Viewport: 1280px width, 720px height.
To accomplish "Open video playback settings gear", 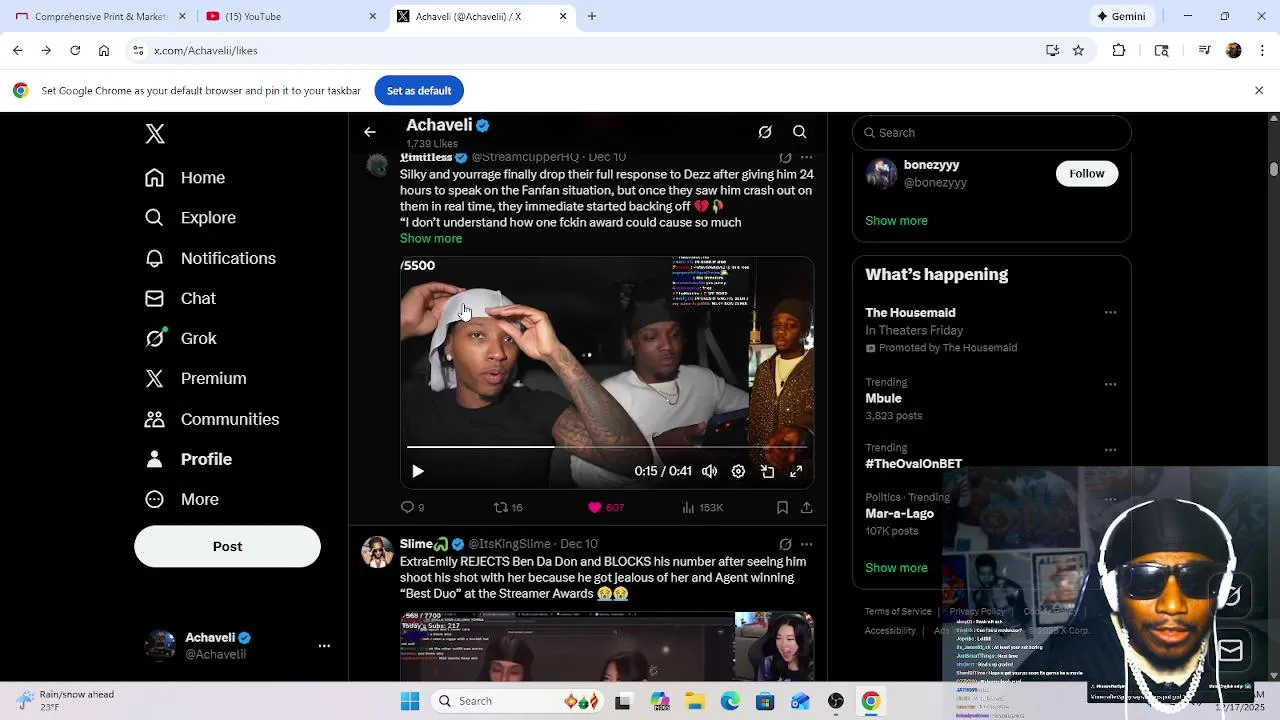I will coord(738,471).
